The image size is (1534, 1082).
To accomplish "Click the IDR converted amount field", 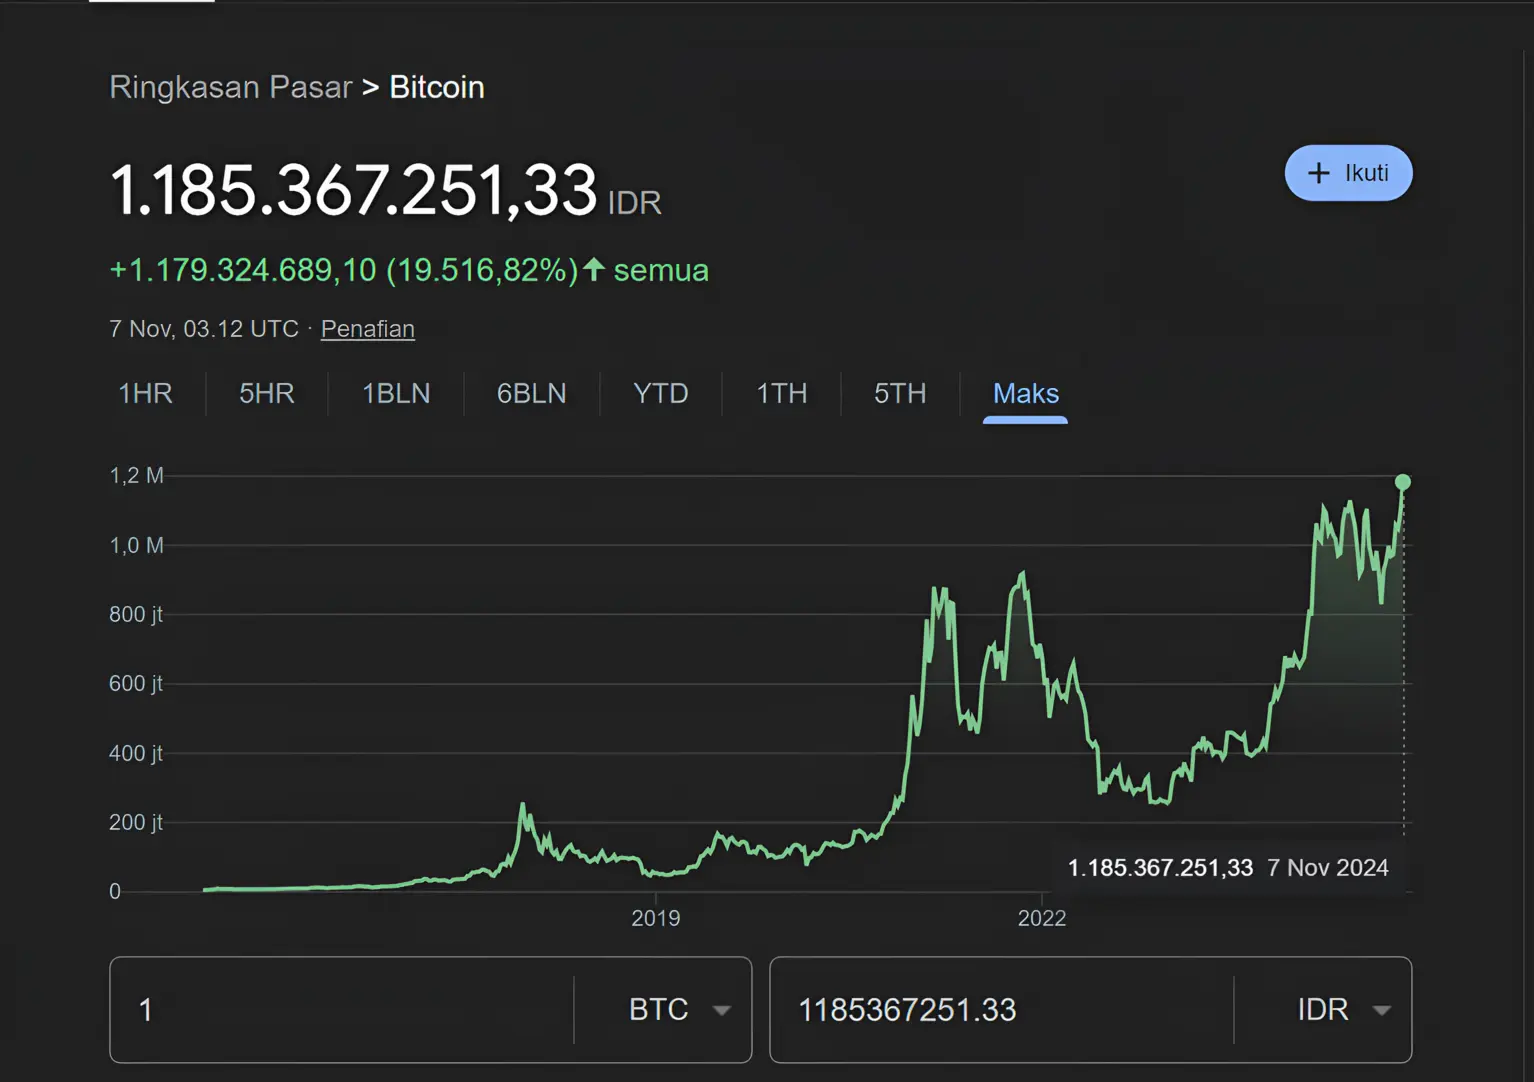I will coord(1000,1010).
